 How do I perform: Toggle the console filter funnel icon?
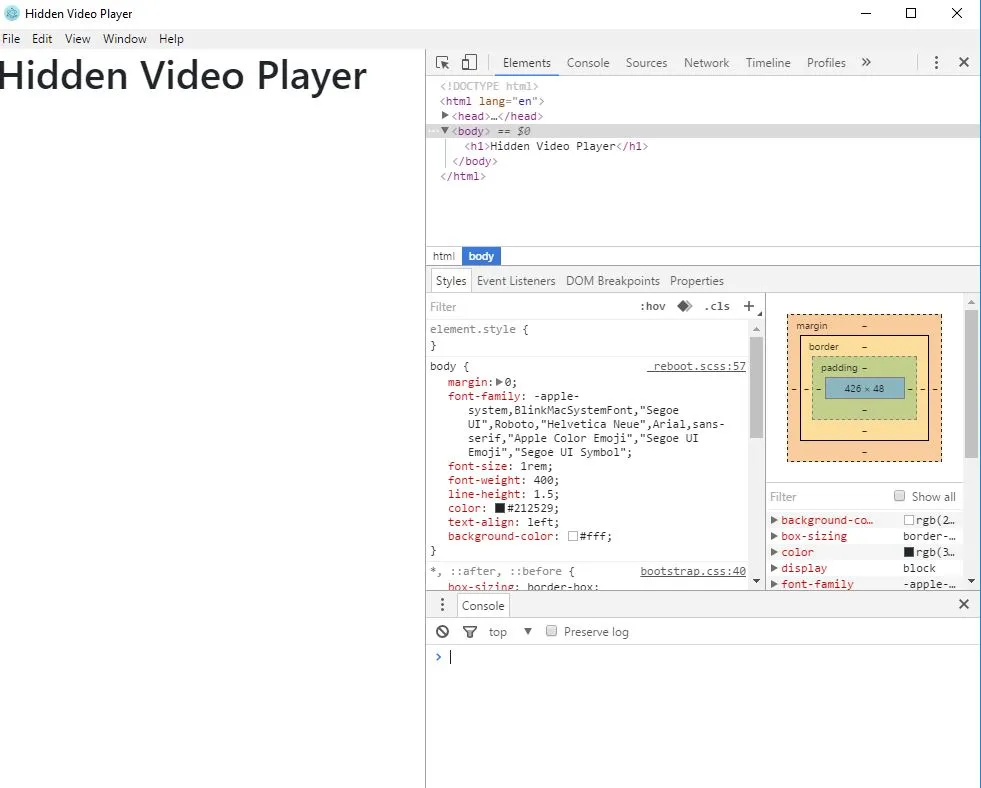(x=470, y=632)
